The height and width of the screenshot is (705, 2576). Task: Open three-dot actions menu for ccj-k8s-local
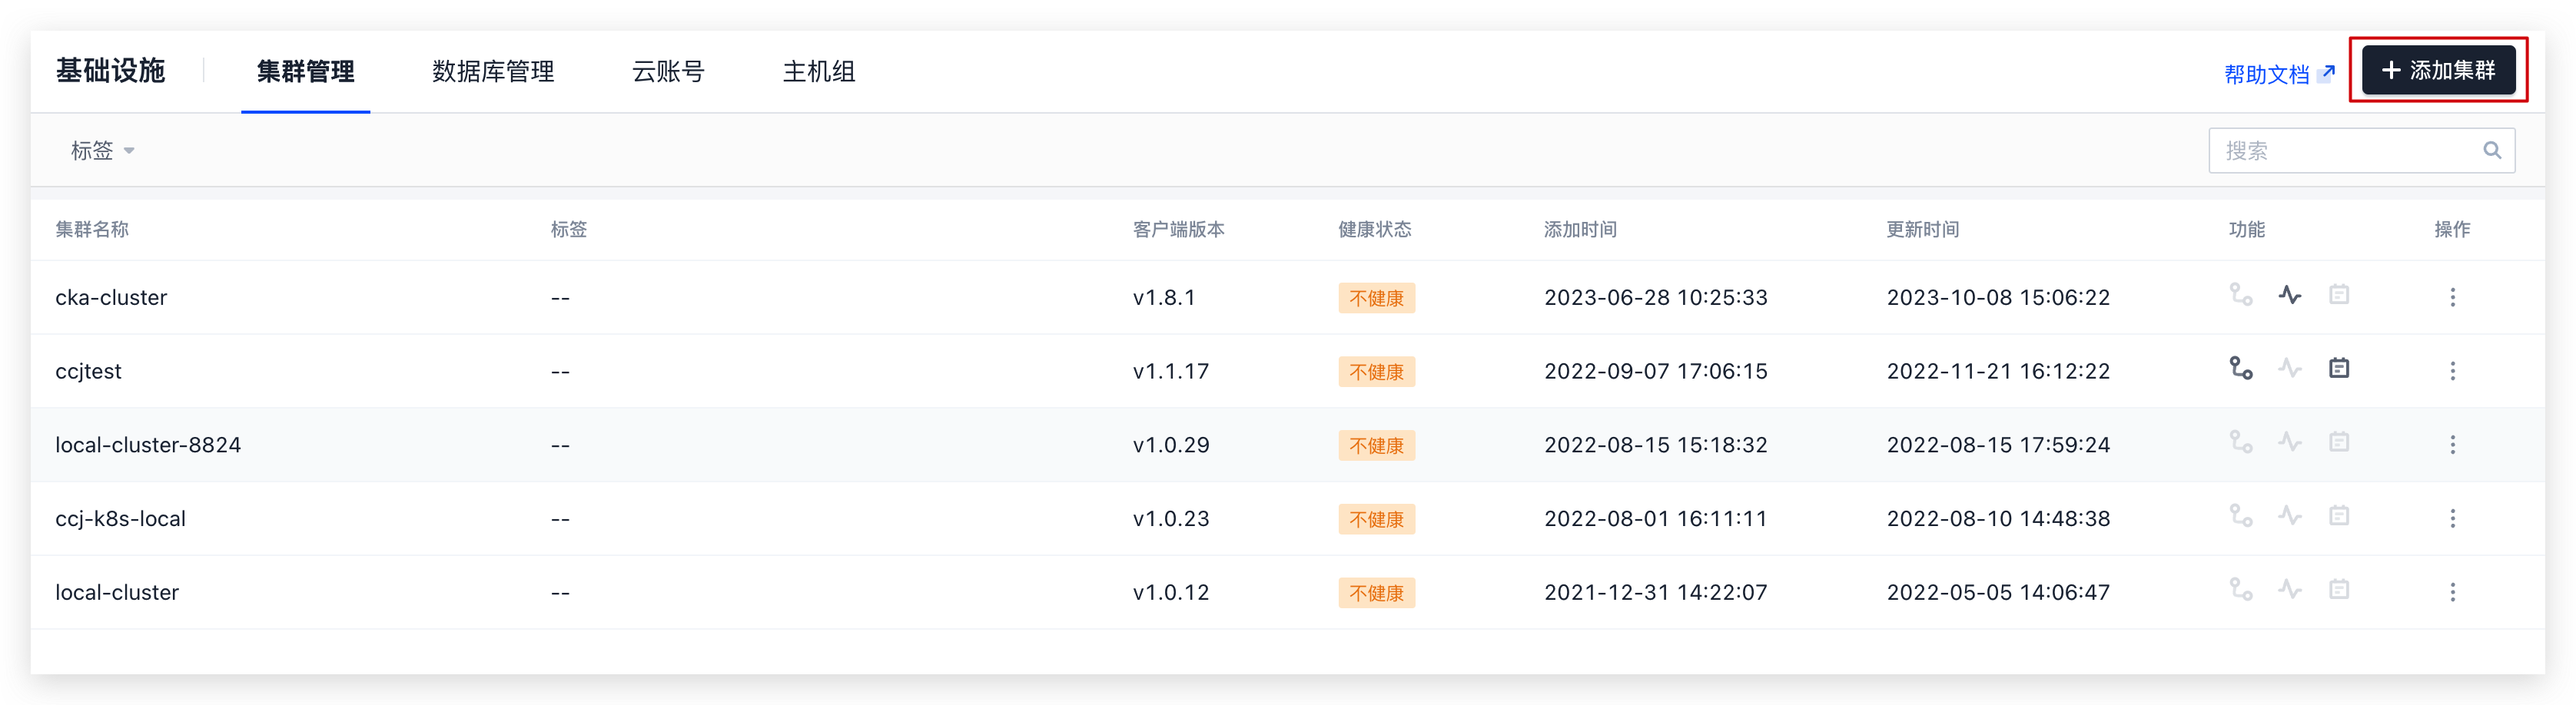(x=2452, y=518)
